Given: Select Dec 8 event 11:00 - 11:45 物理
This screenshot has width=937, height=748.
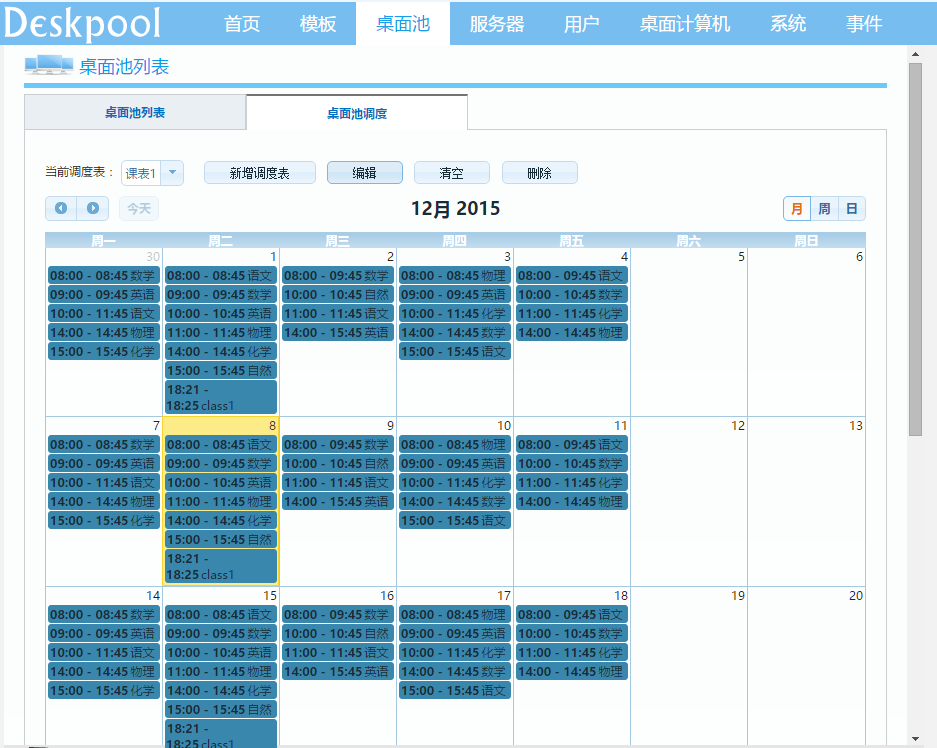Looking at the screenshot, I should click(221, 501).
